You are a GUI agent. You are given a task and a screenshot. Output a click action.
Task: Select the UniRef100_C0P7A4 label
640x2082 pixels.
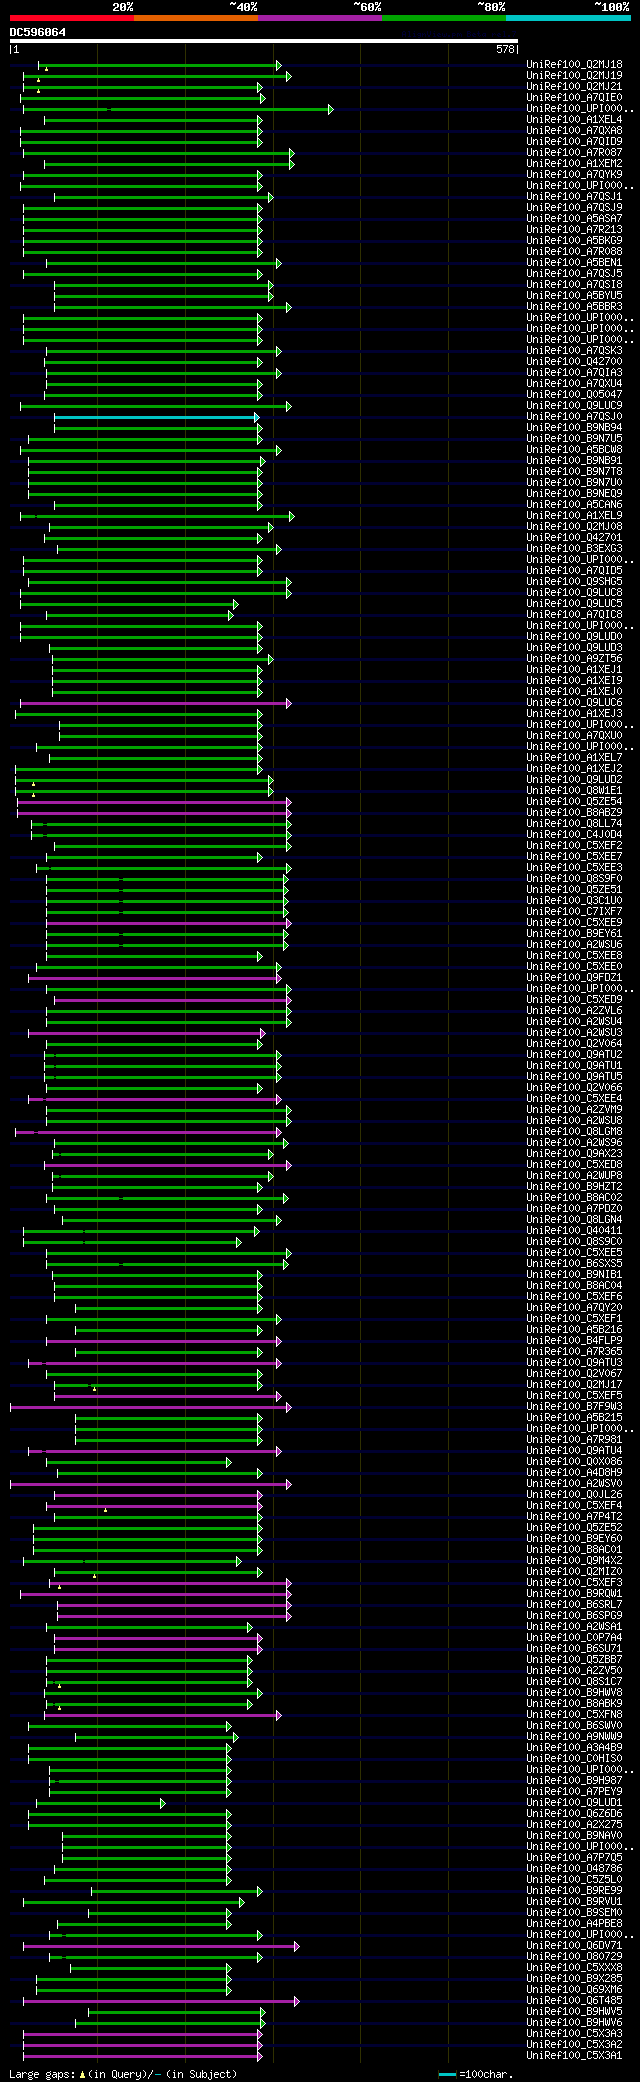coord(574,1638)
